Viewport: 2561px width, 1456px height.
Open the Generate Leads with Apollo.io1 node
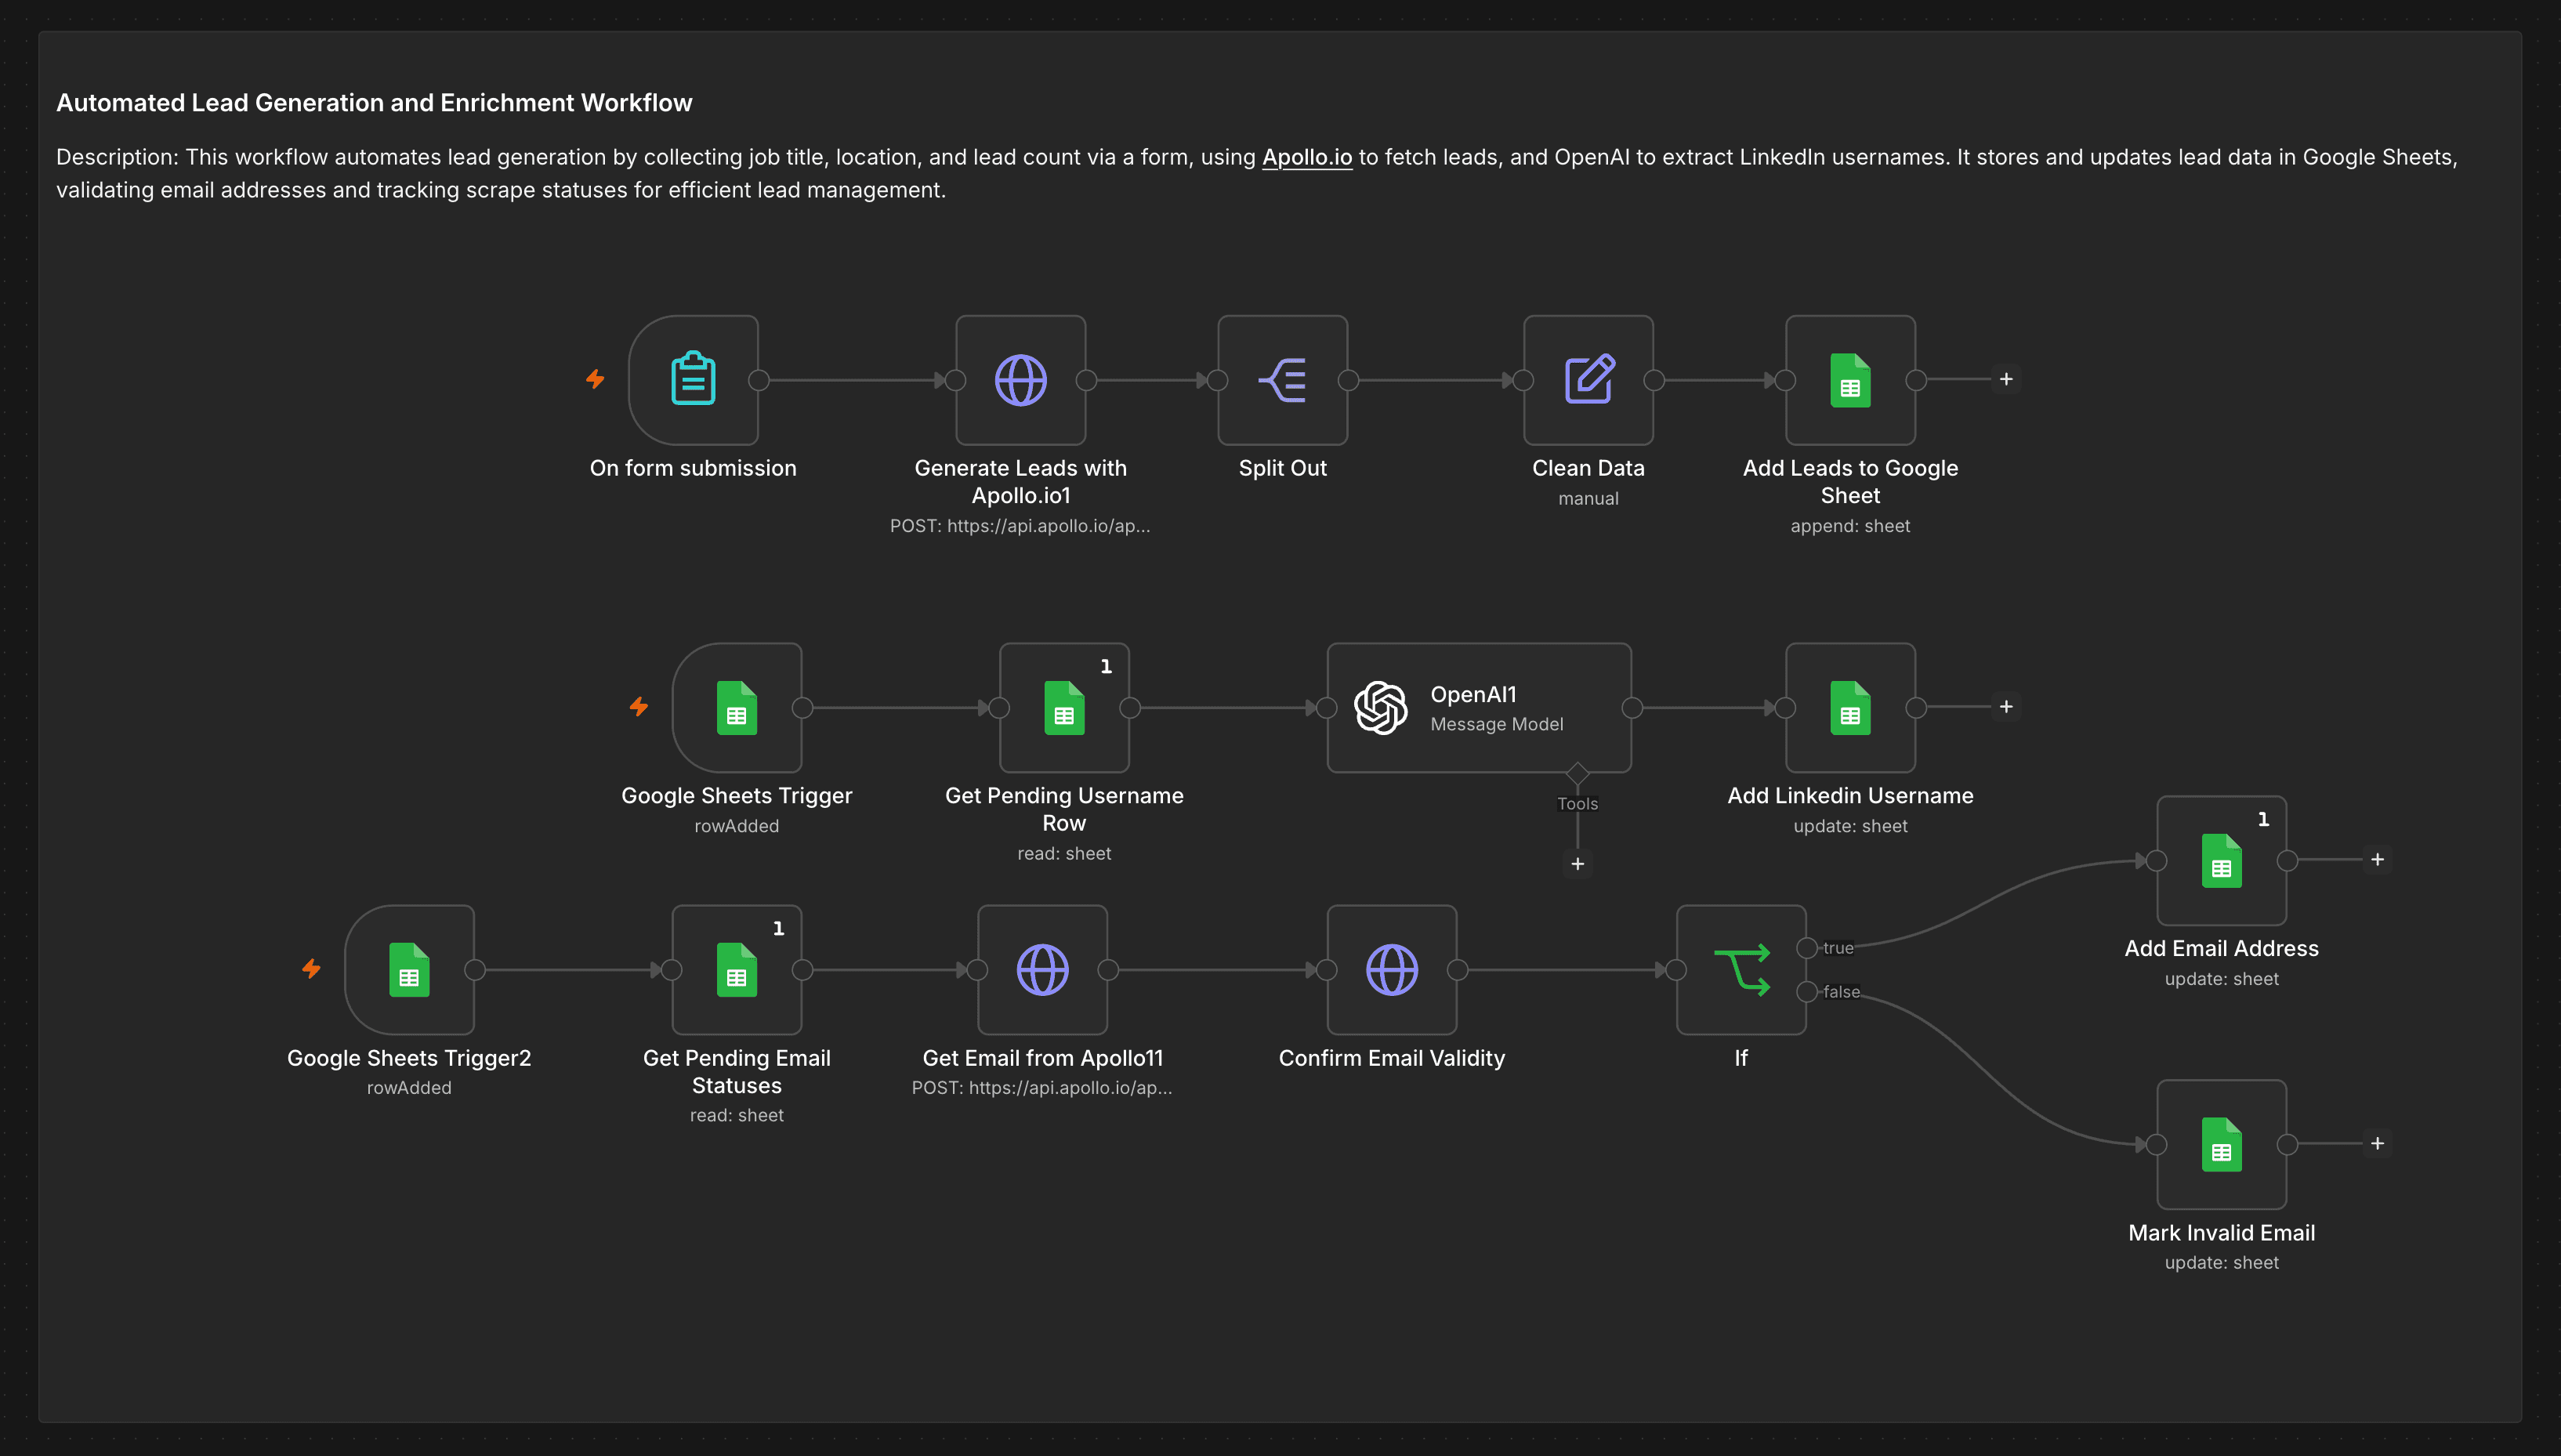[x=1021, y=380]
